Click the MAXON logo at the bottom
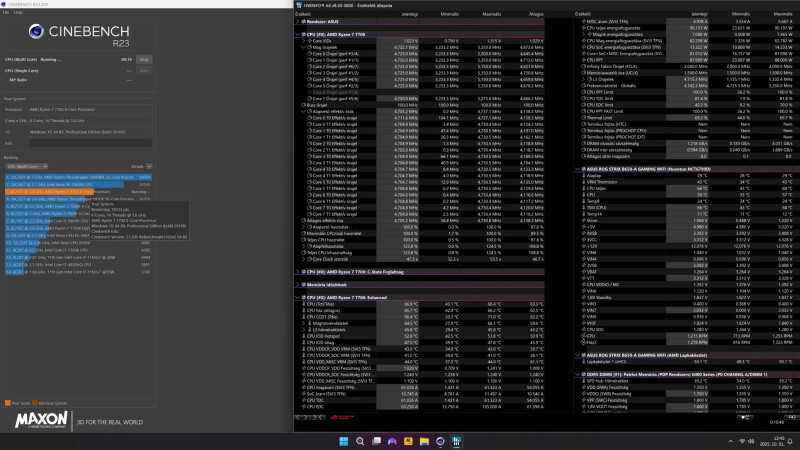The image size is (800, 450). [x=41, y=421]
